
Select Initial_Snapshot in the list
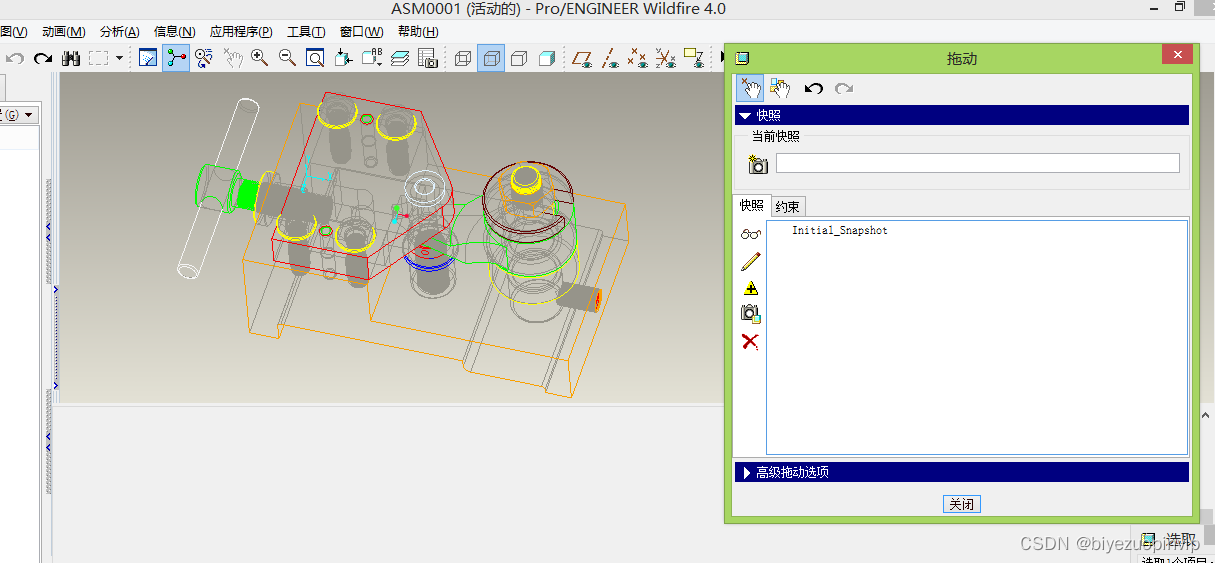click(840, 231)
